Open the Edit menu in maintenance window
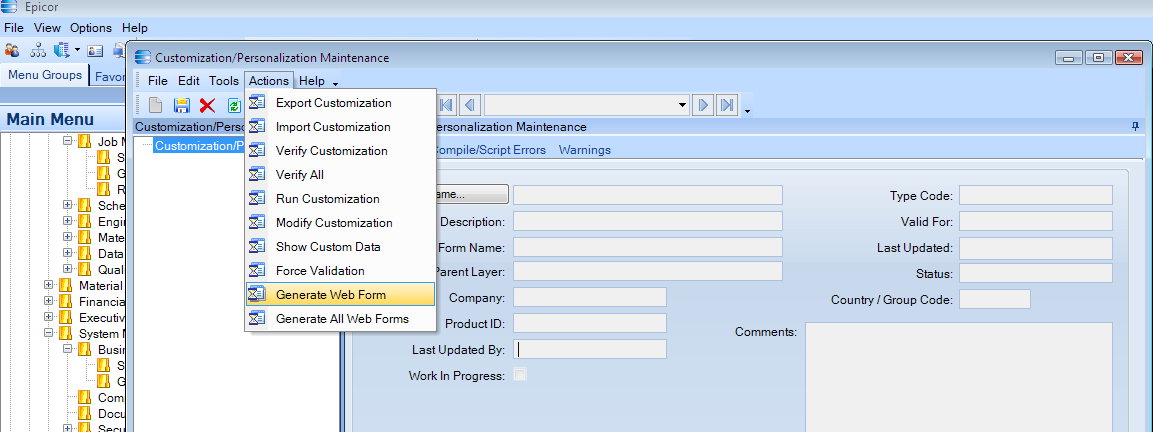Viewport: 1153px width, 432px height. 189,81
